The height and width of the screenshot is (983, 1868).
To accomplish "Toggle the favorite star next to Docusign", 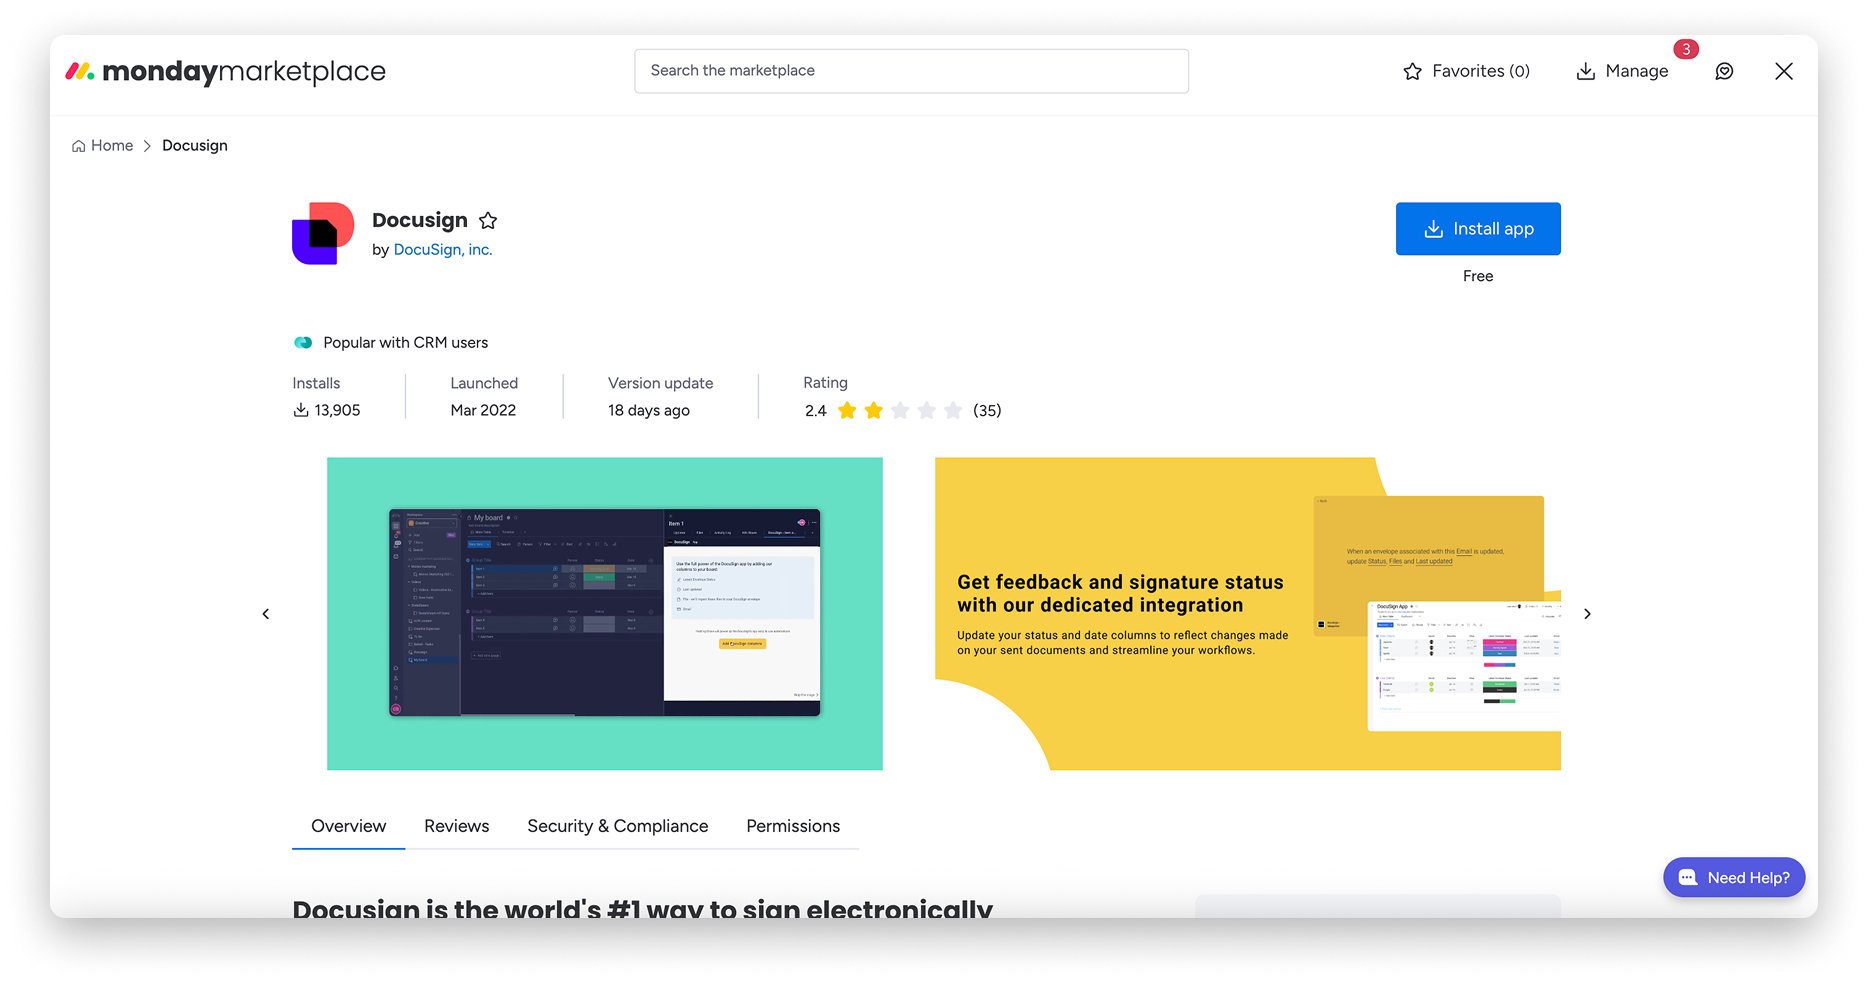I will click(x=488, y=221).
